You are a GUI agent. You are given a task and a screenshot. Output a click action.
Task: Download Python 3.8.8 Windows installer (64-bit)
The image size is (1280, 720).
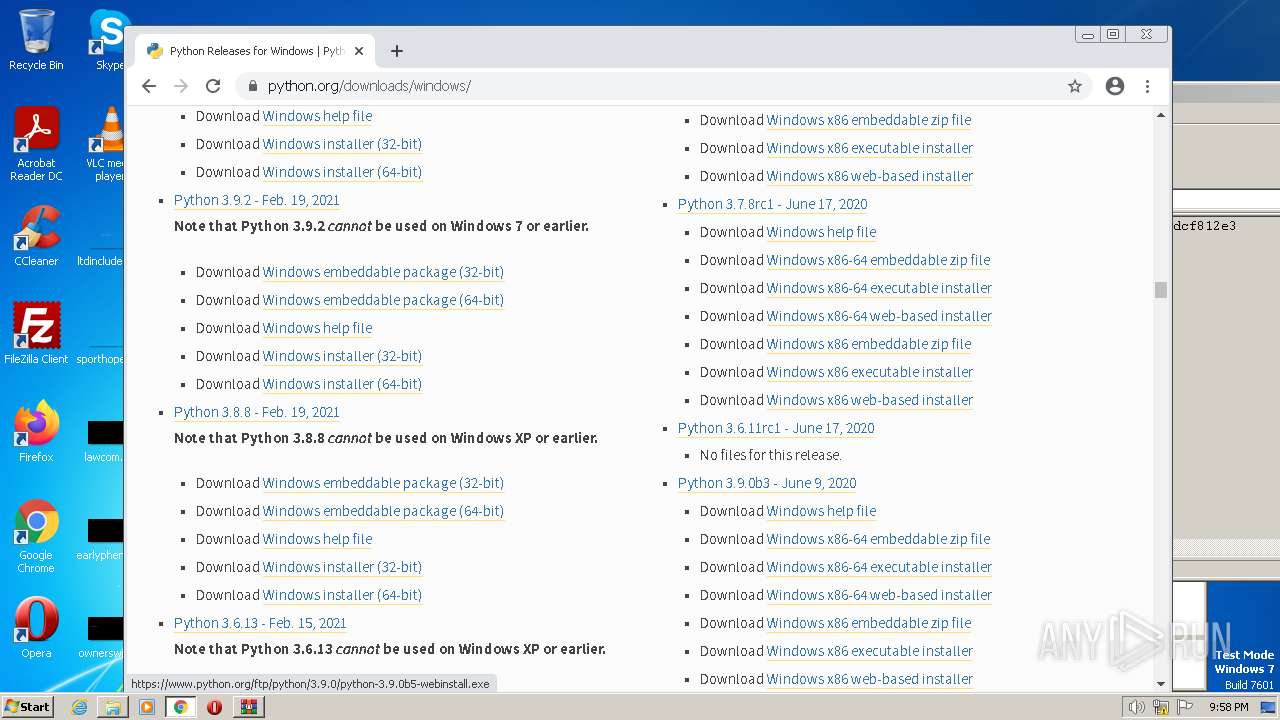click(342, 595)
